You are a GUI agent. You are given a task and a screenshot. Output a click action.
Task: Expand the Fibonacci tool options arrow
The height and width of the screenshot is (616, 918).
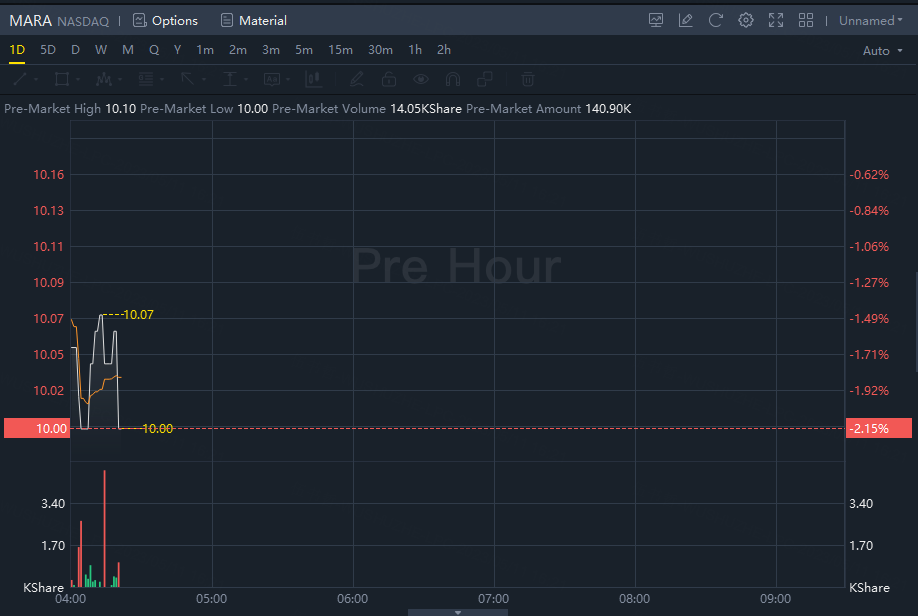point(162,80)
